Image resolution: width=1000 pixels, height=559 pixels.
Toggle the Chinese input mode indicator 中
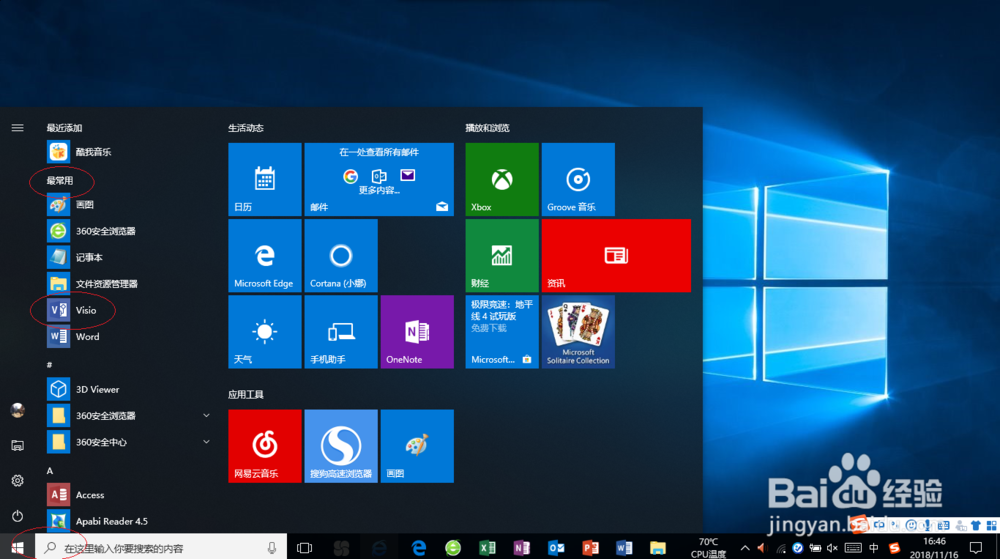874,548
